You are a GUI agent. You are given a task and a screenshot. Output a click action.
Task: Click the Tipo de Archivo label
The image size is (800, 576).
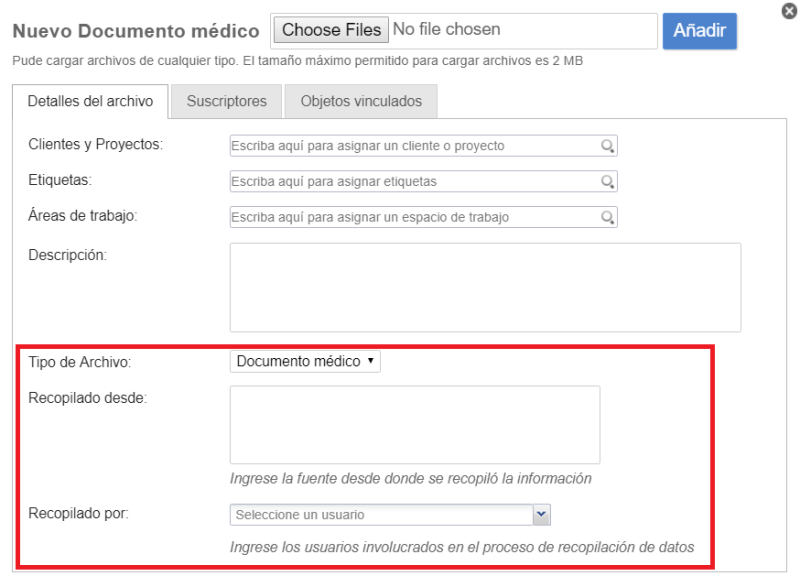coord(80,361)
